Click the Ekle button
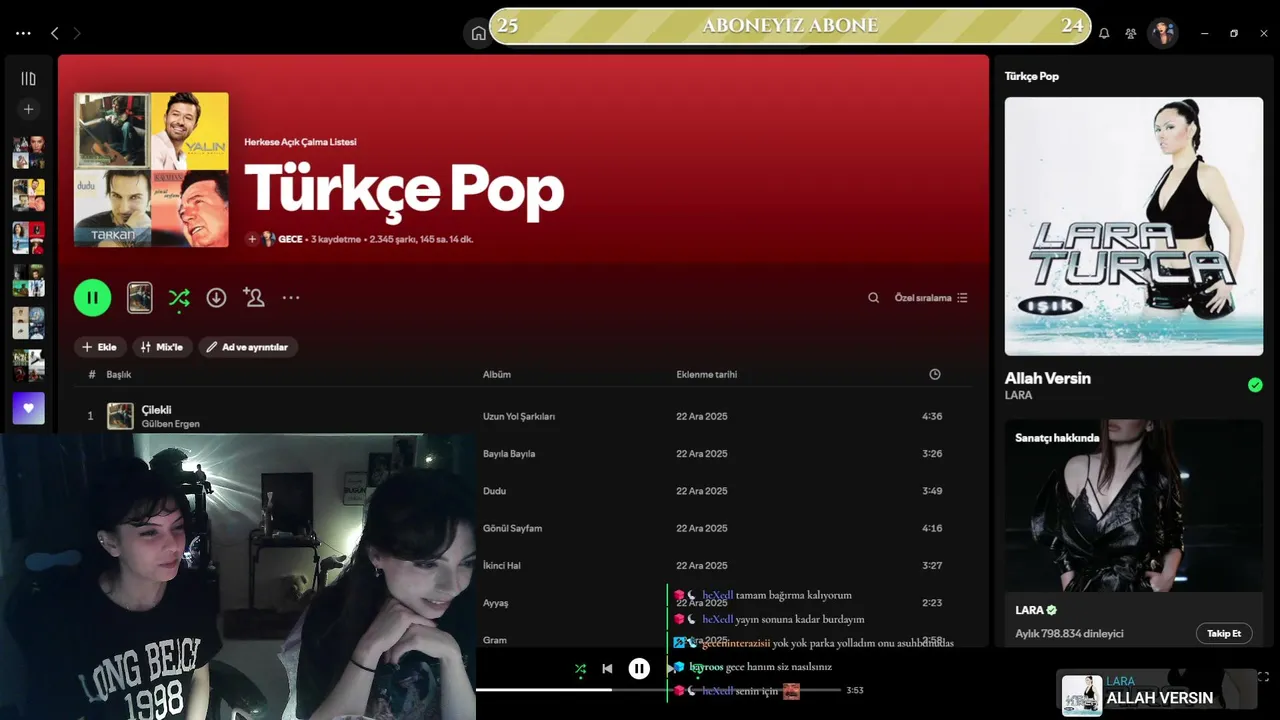The height and width of the screenshot is (720, 1280). (x=100, y=347)
